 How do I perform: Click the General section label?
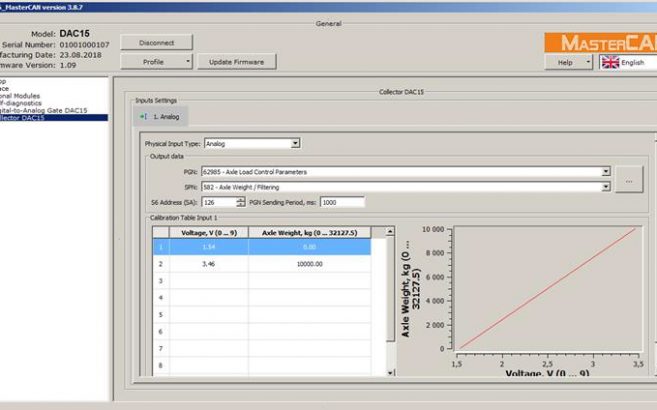click(328, 23)
